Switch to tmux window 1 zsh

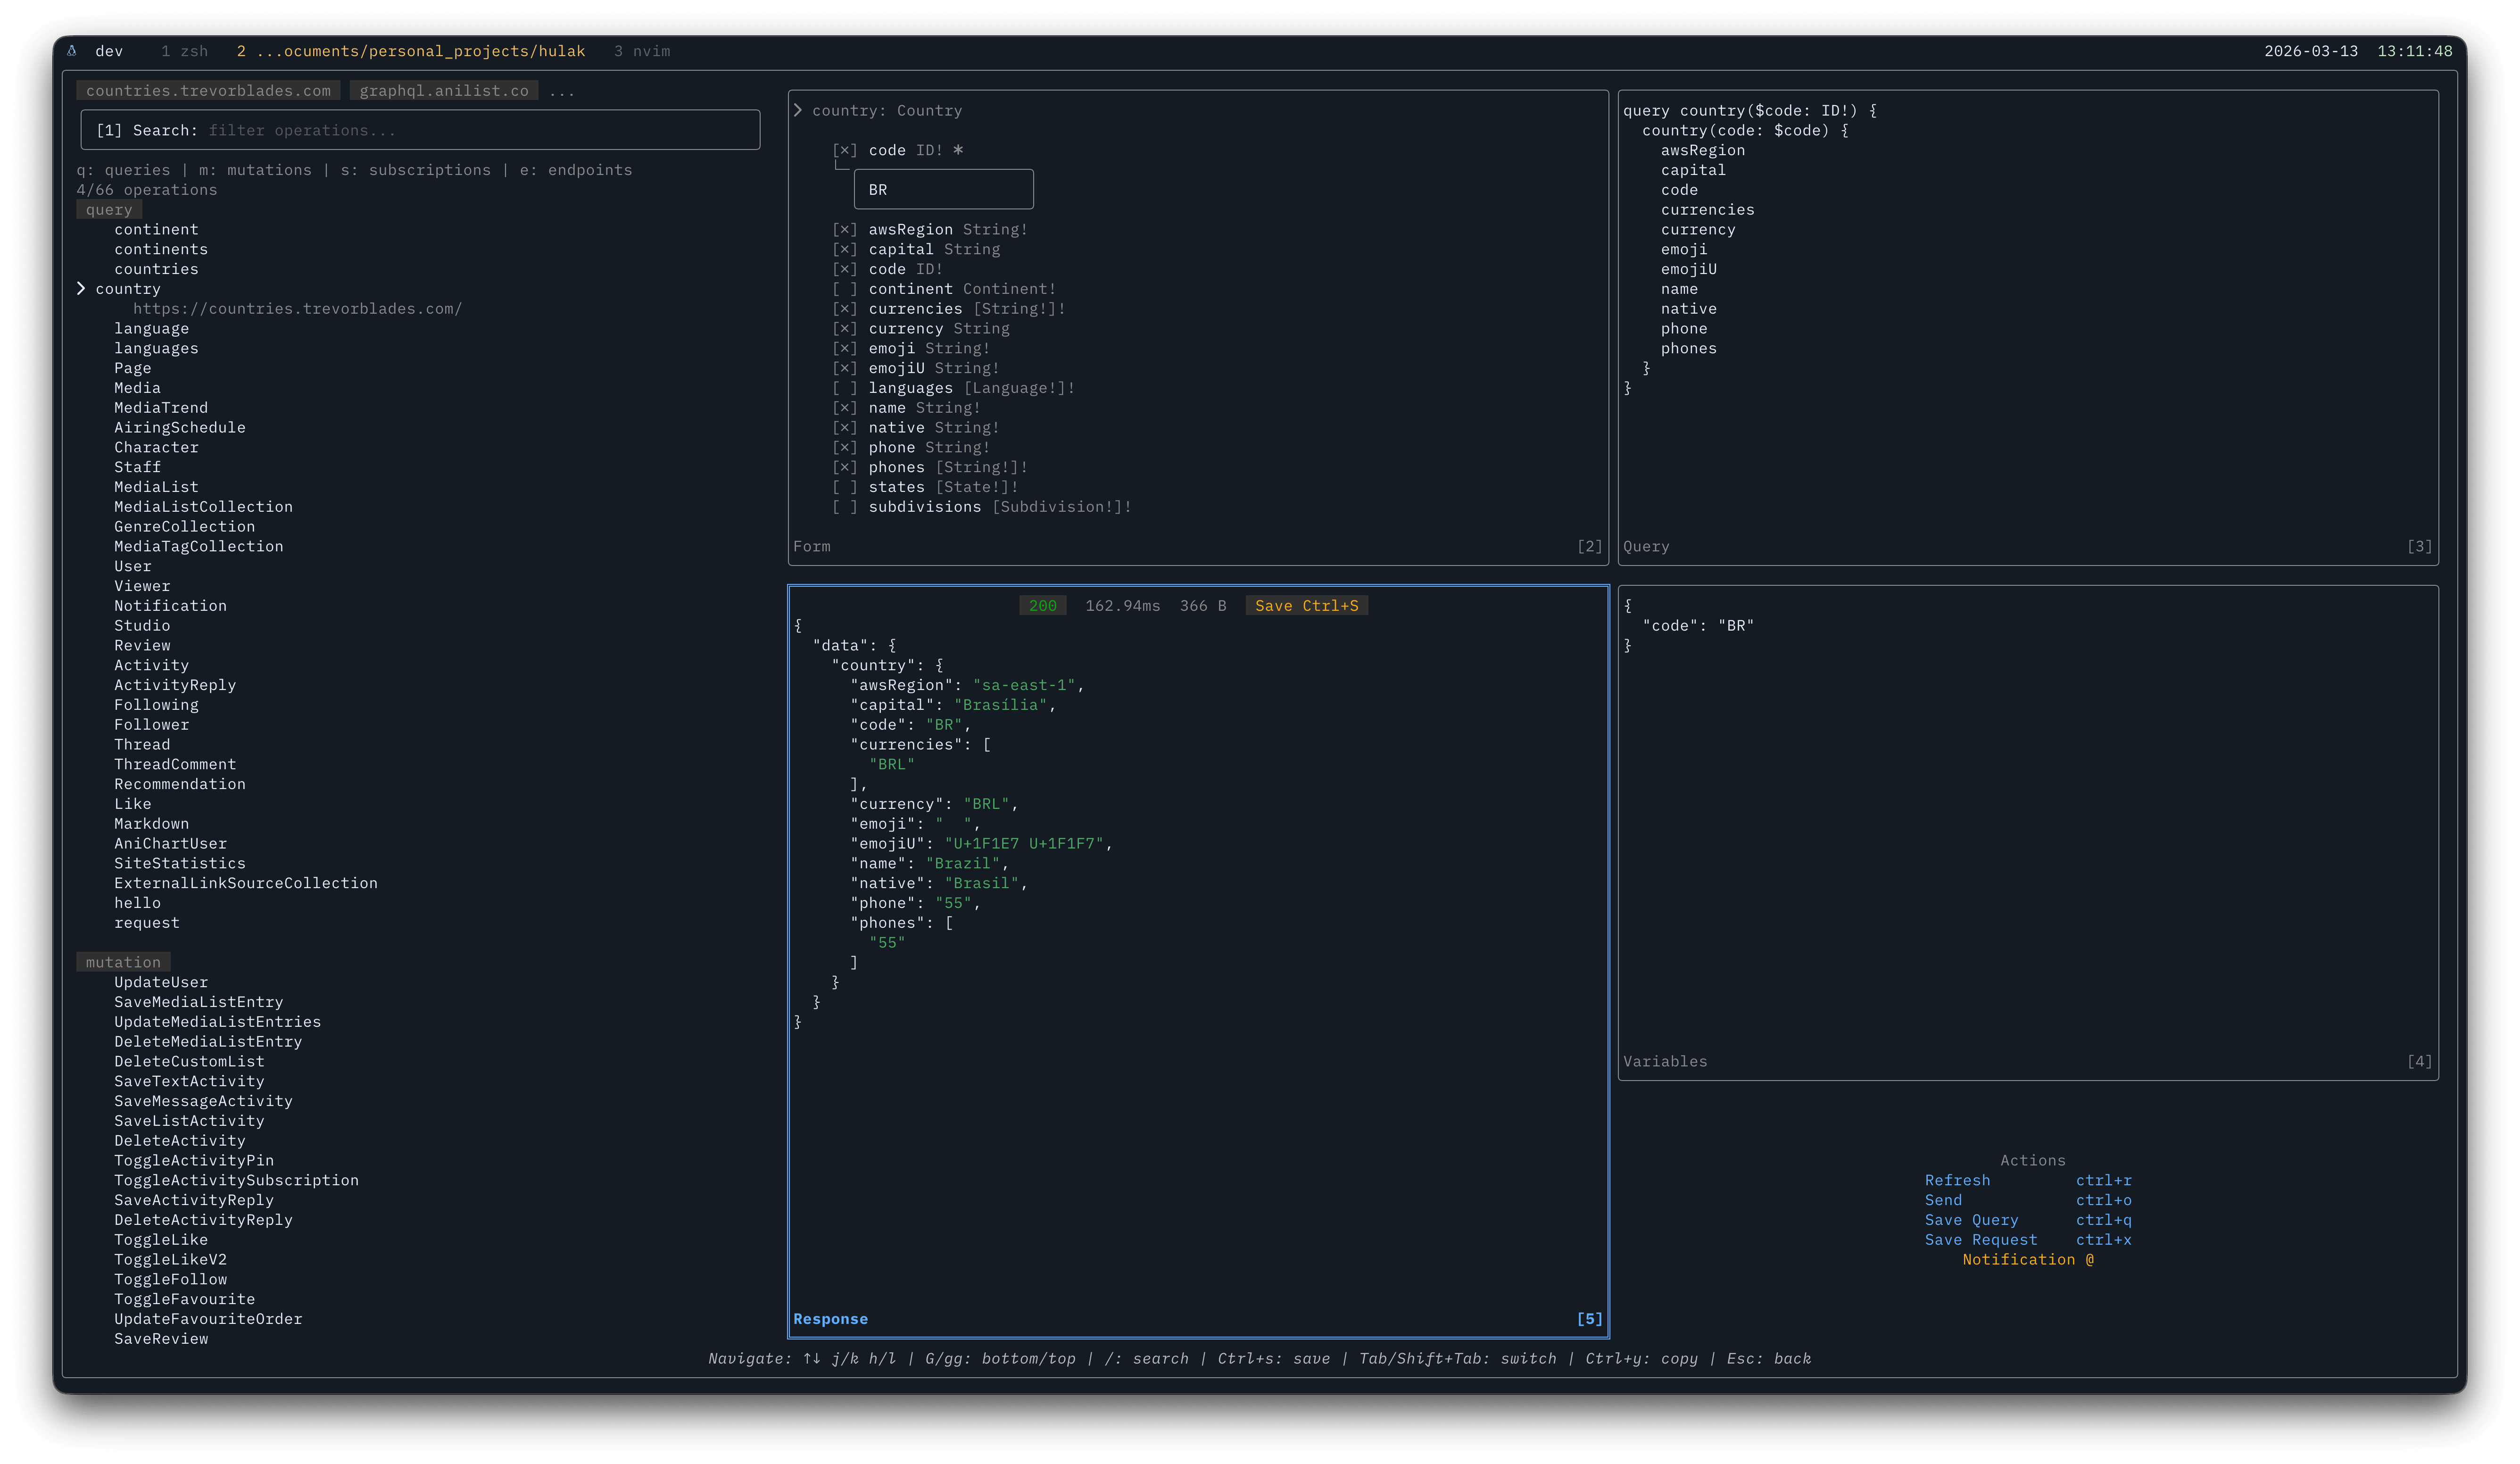[185, 51]
